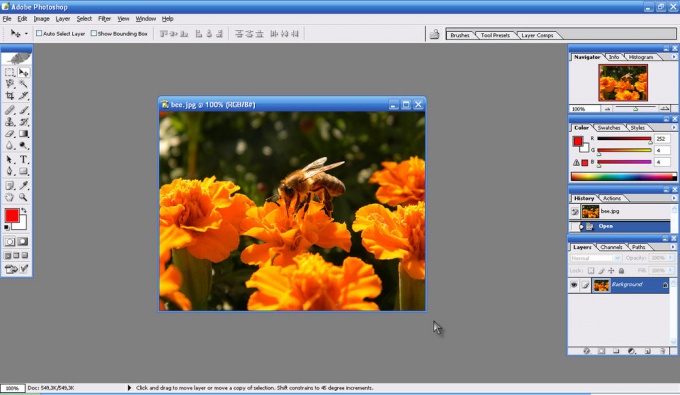
Task: Switch to the Channels tab
Action: coord(611,247)
